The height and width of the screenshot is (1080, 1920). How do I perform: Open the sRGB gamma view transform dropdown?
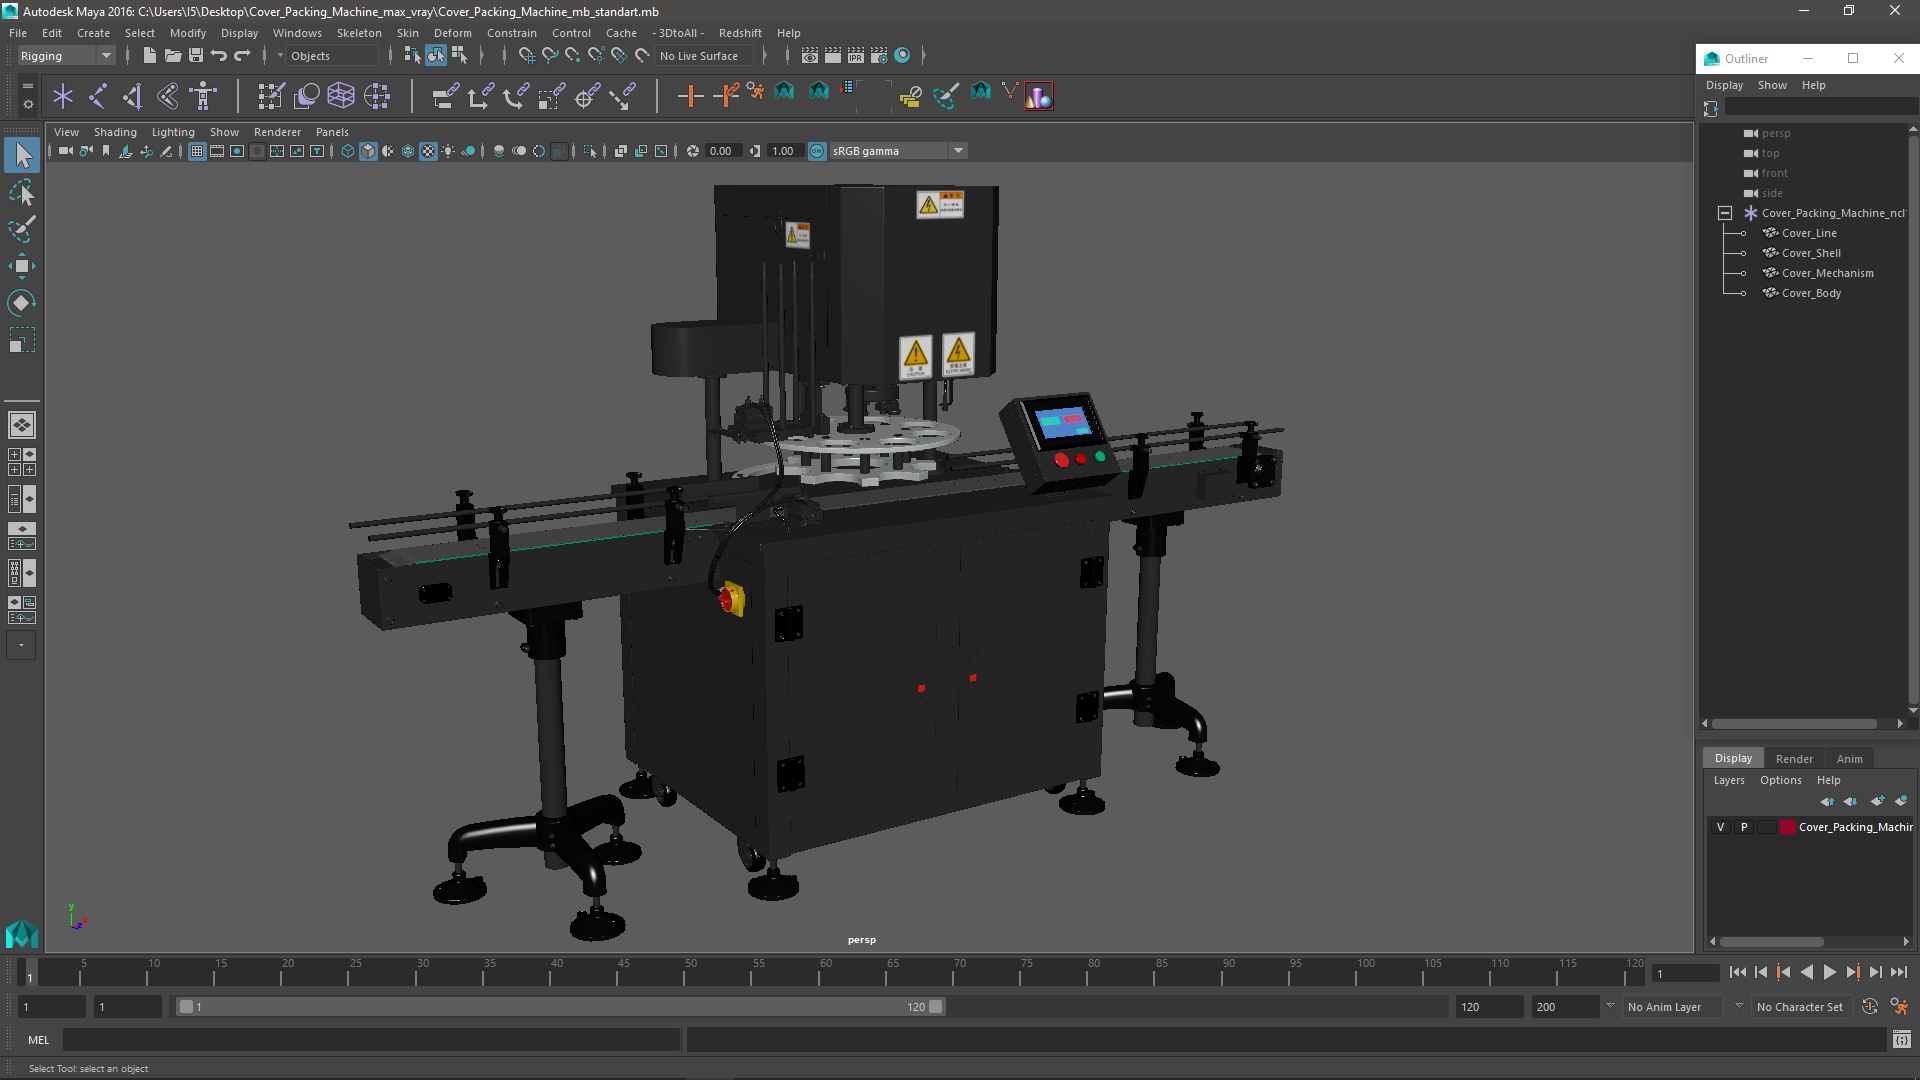pyautogui.click(x=898, y=151)
